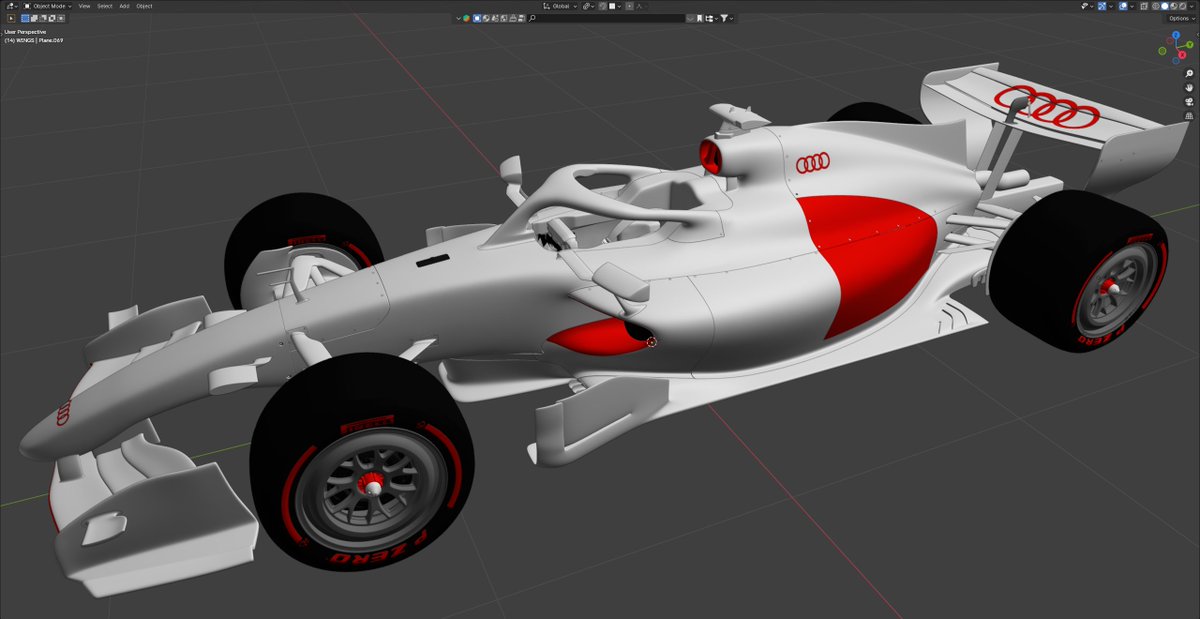
Task: Open the Global transform orientation dropdown
Action: point(560,6)
